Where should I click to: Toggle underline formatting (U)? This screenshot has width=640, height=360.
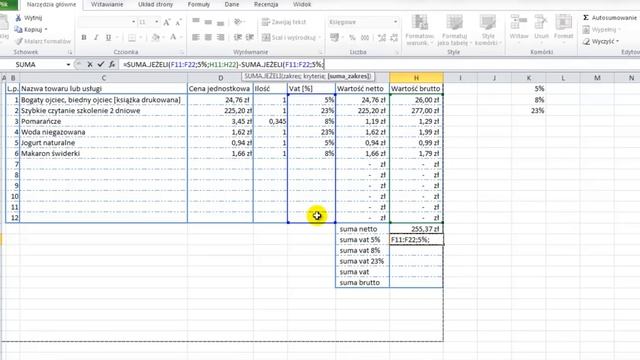pos(108,38)
